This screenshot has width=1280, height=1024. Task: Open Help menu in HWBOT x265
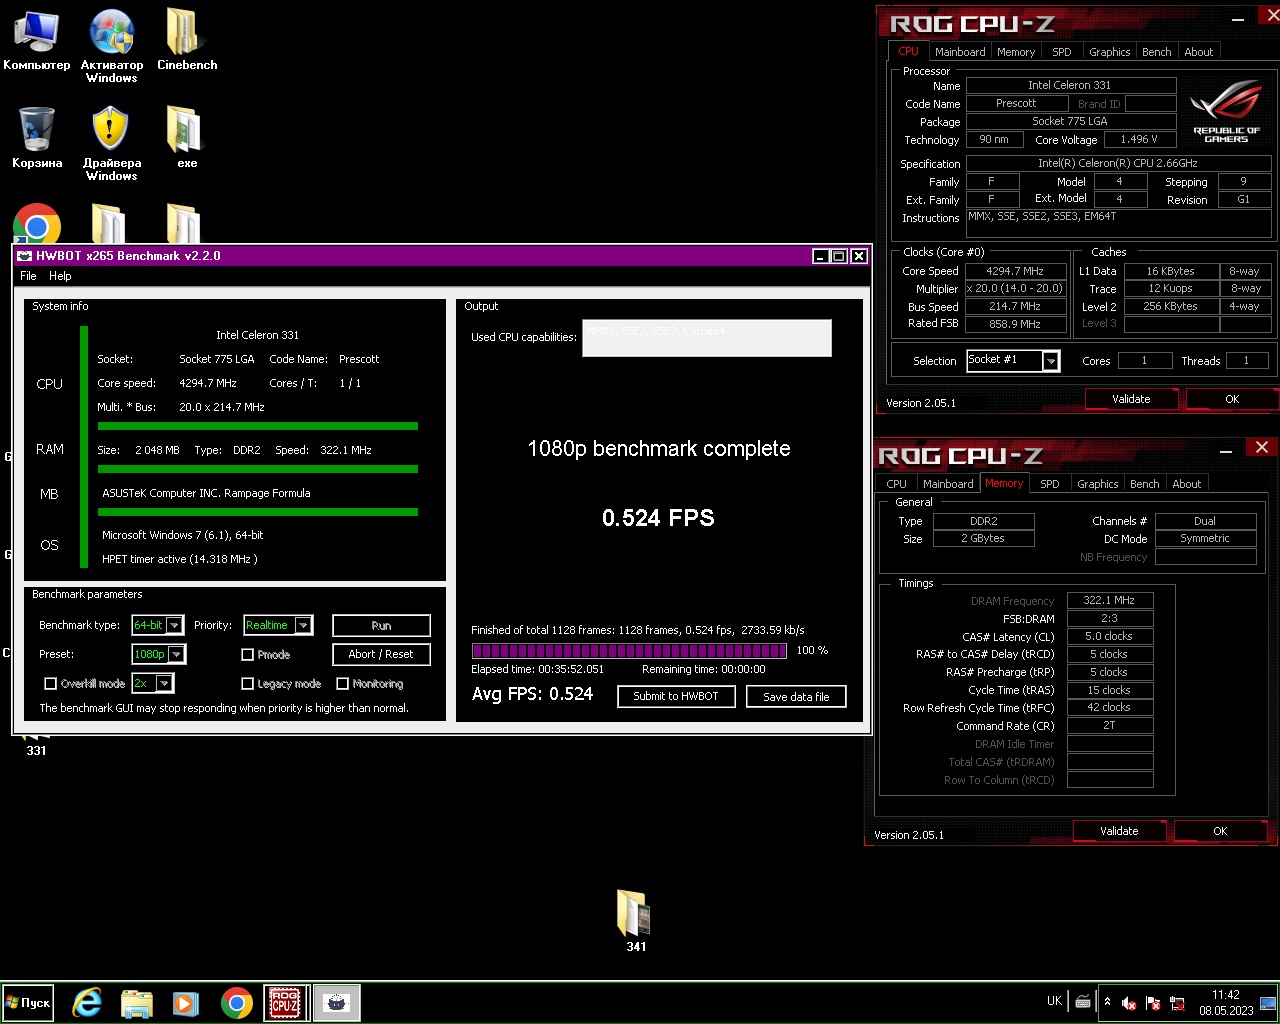click(x=60, y=276)
